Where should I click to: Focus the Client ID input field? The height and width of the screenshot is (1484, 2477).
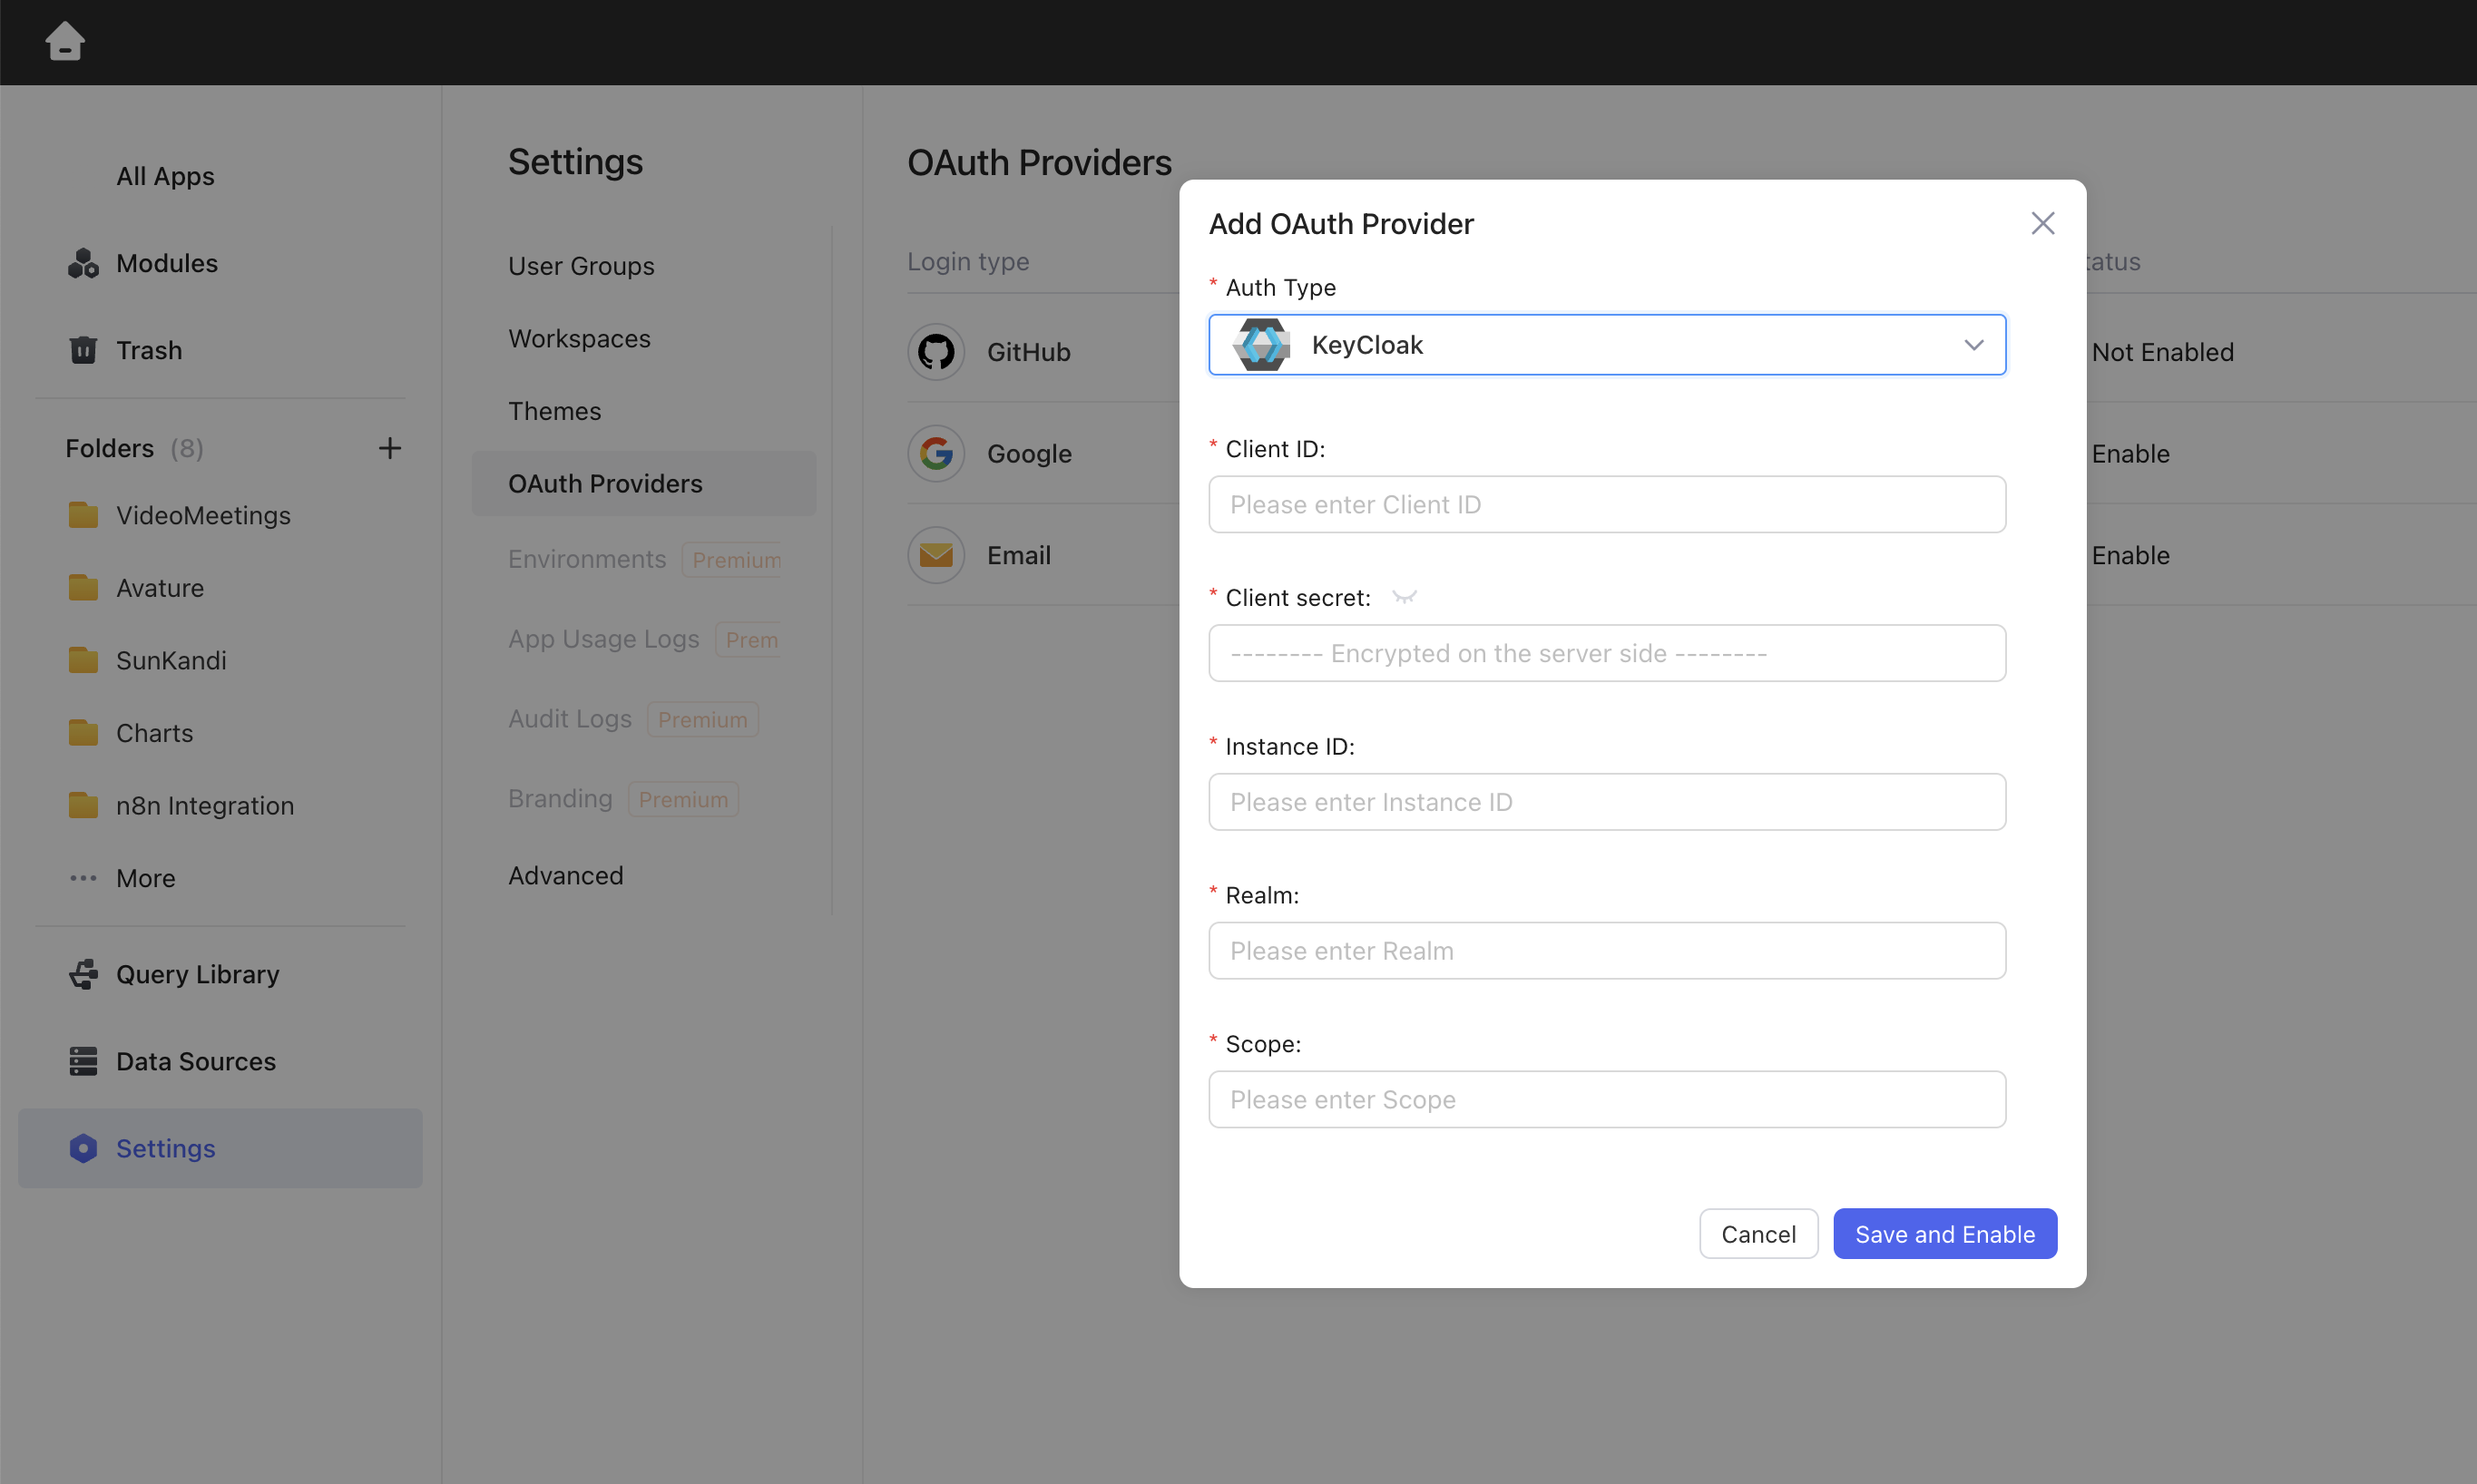tap(1606, 504)
